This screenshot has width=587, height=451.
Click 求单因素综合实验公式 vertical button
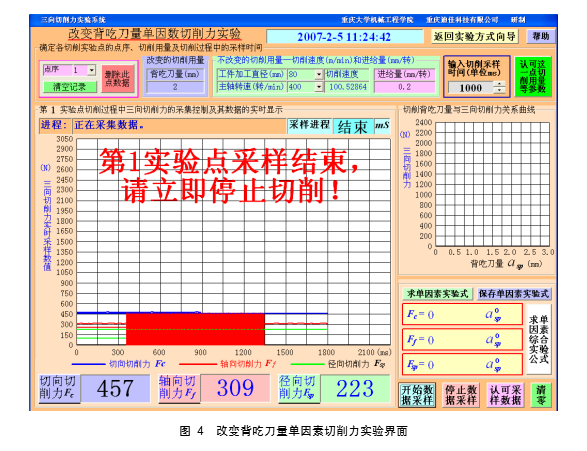click(x=539, y=339)
